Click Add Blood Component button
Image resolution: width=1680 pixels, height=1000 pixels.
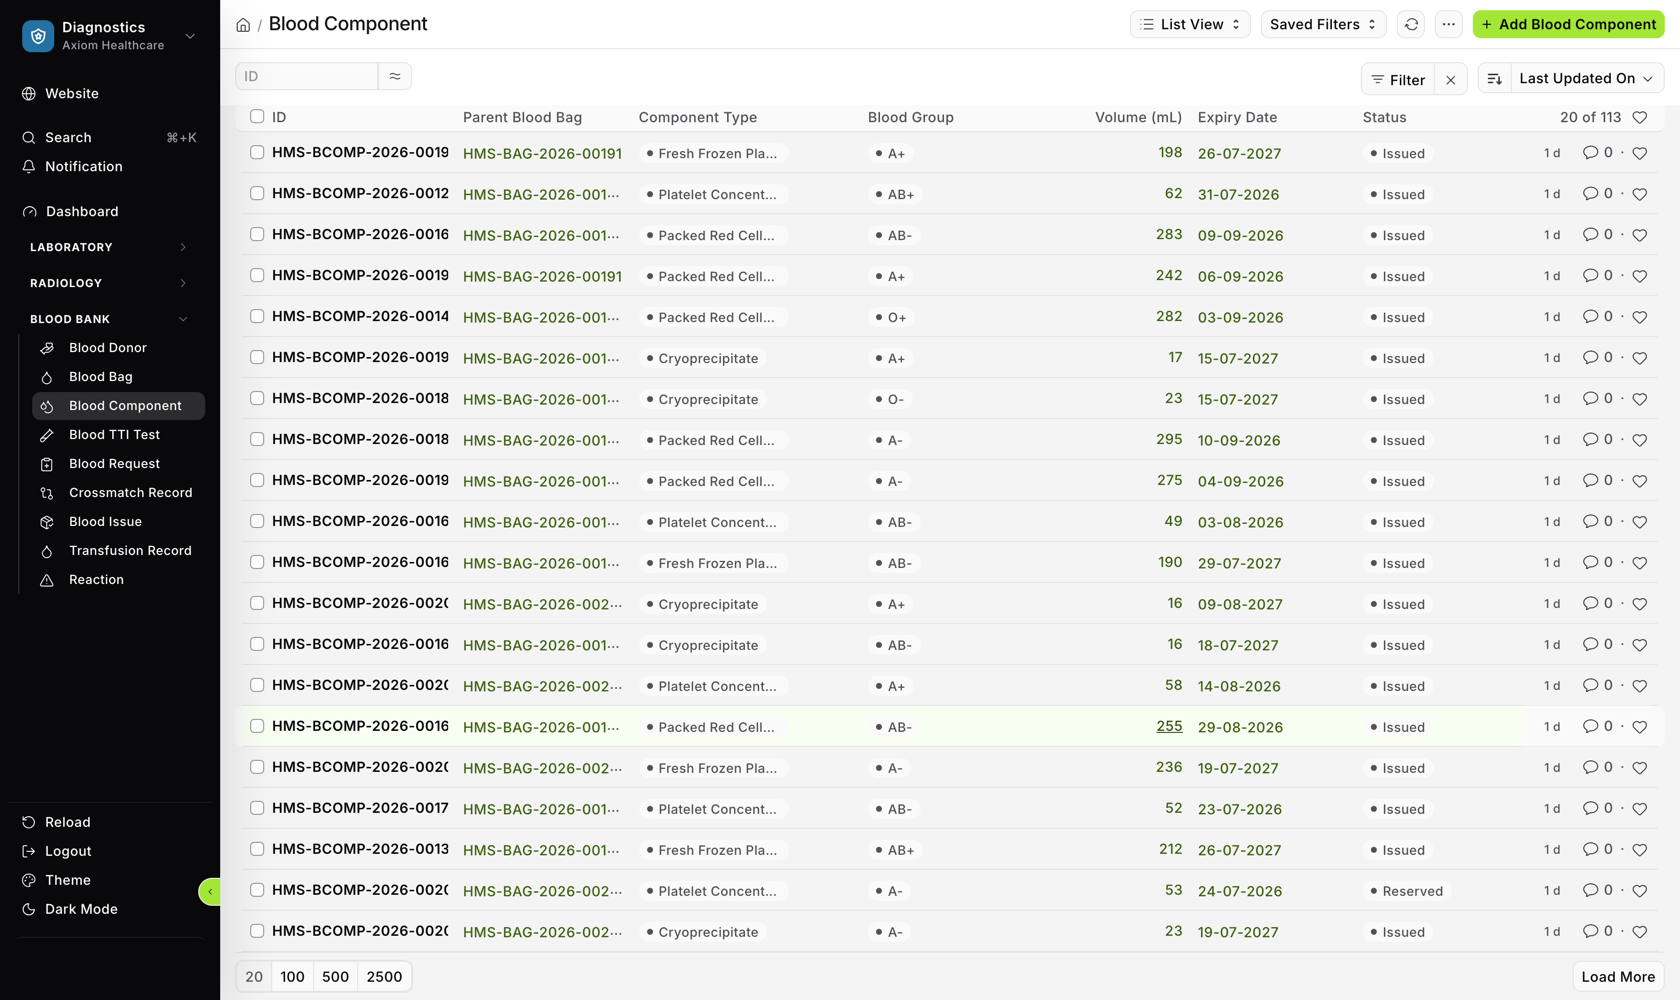[1568, 24]
